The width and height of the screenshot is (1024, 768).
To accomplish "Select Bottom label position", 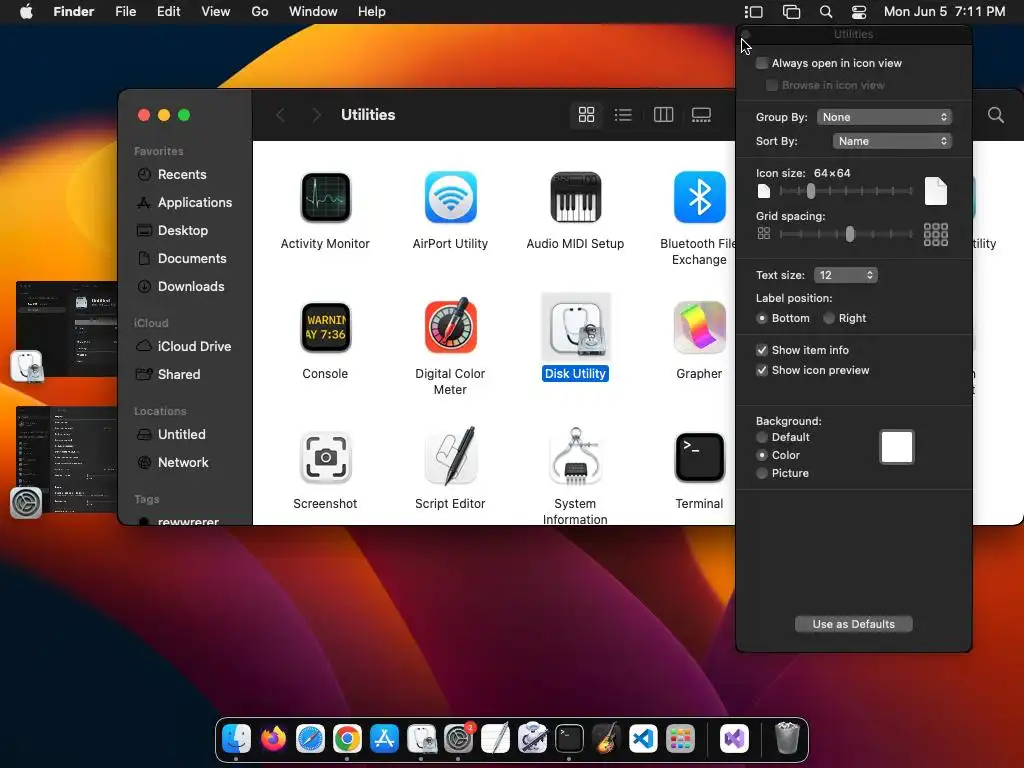I will coord(761,318).
